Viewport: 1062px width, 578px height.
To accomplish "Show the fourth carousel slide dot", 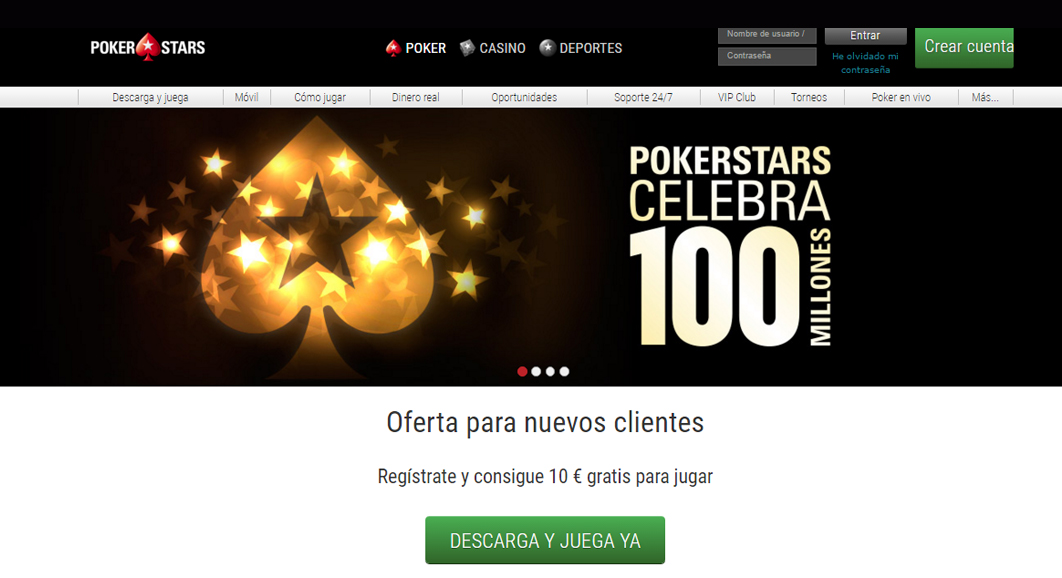I will point(564,371).
